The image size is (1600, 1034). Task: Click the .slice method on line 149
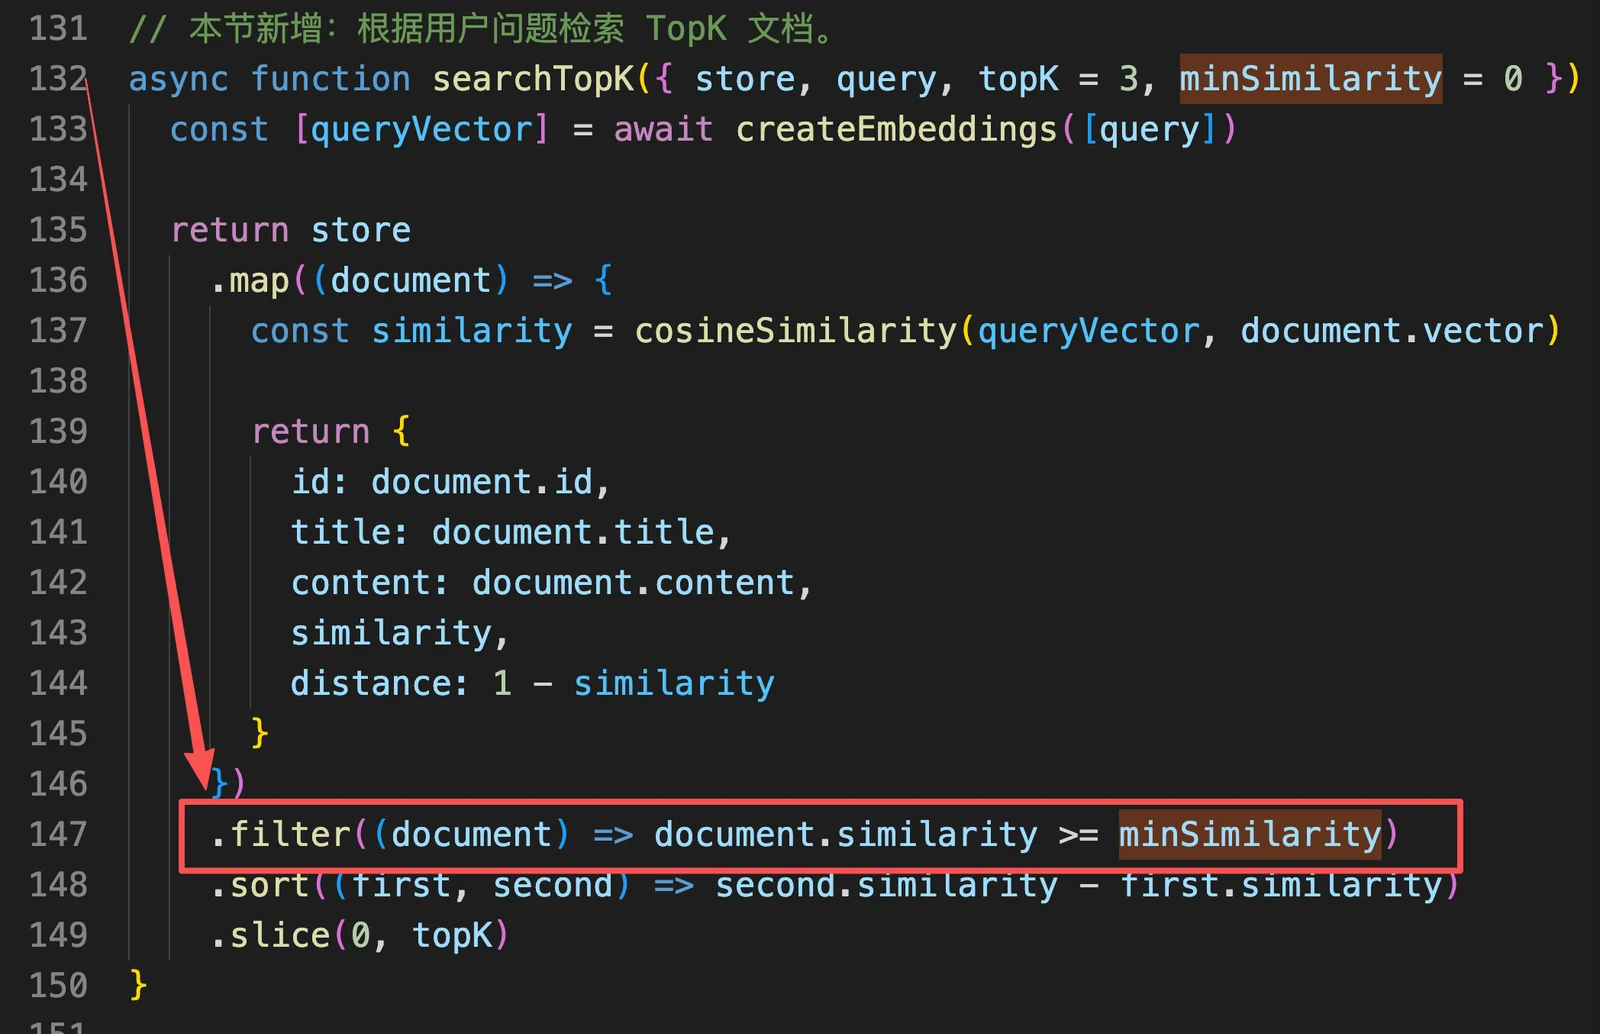pyautogui.click(x=271, y=935)
